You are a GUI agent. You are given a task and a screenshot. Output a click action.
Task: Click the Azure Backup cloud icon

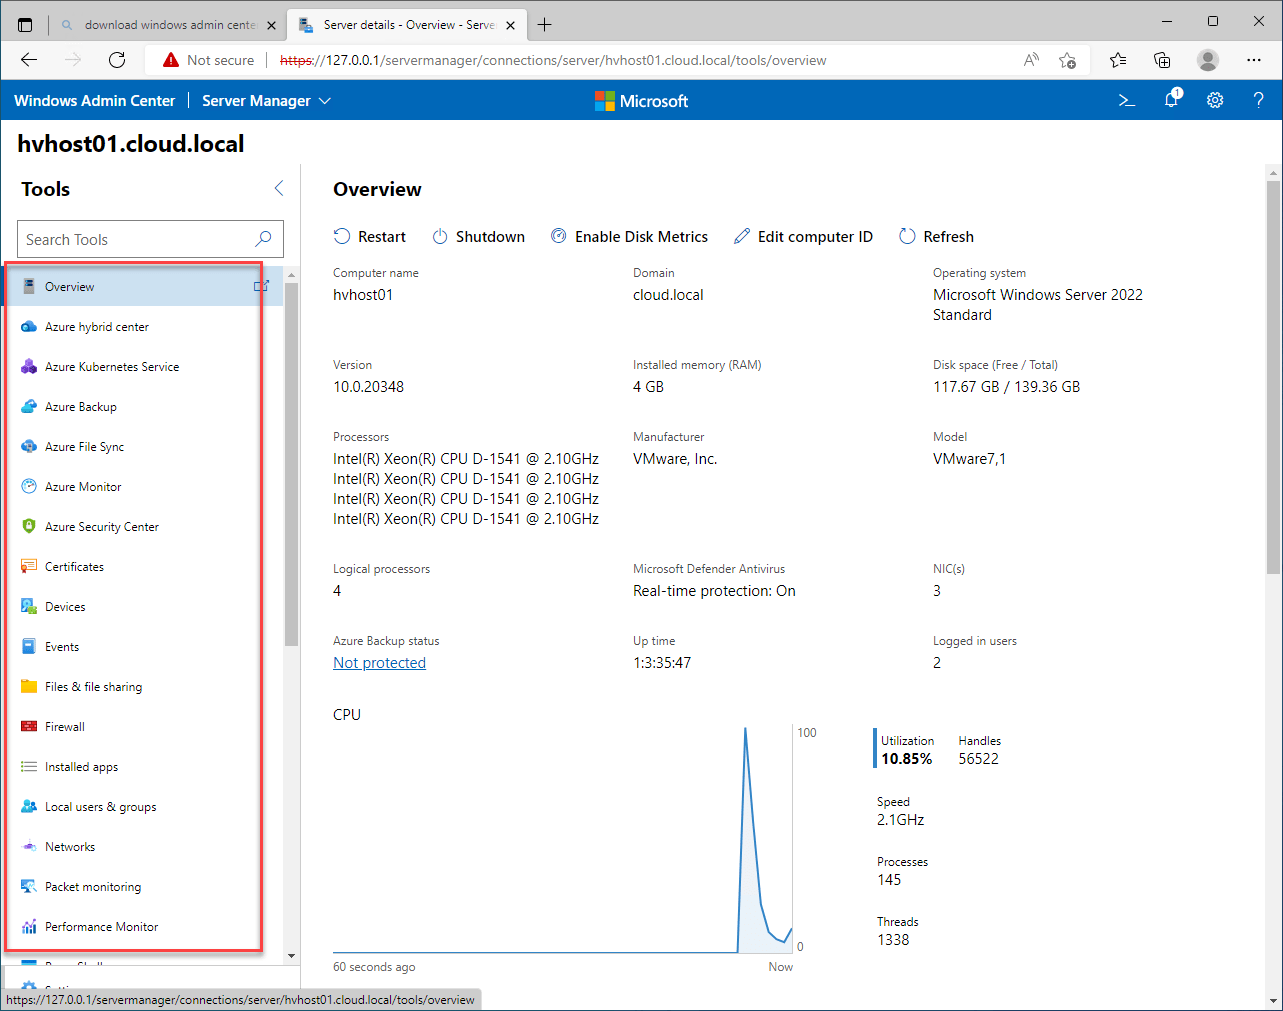point(29,407)
